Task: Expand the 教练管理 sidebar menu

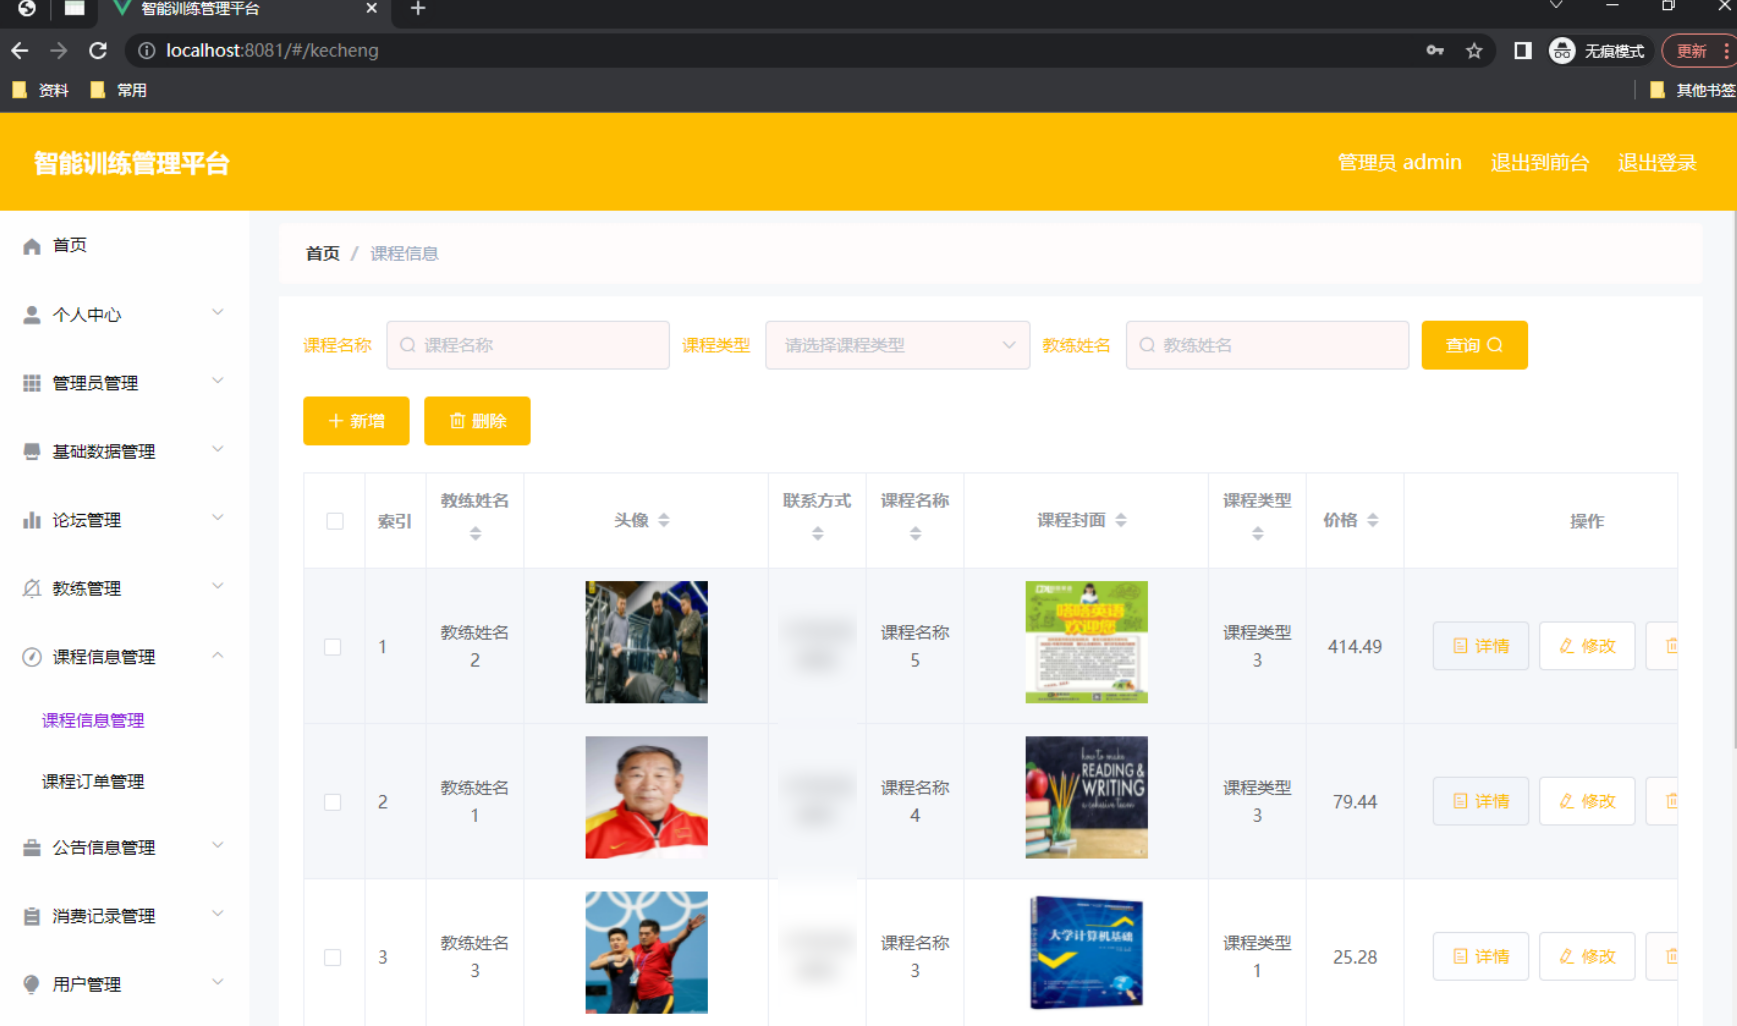Action: (x=124, y=588)
